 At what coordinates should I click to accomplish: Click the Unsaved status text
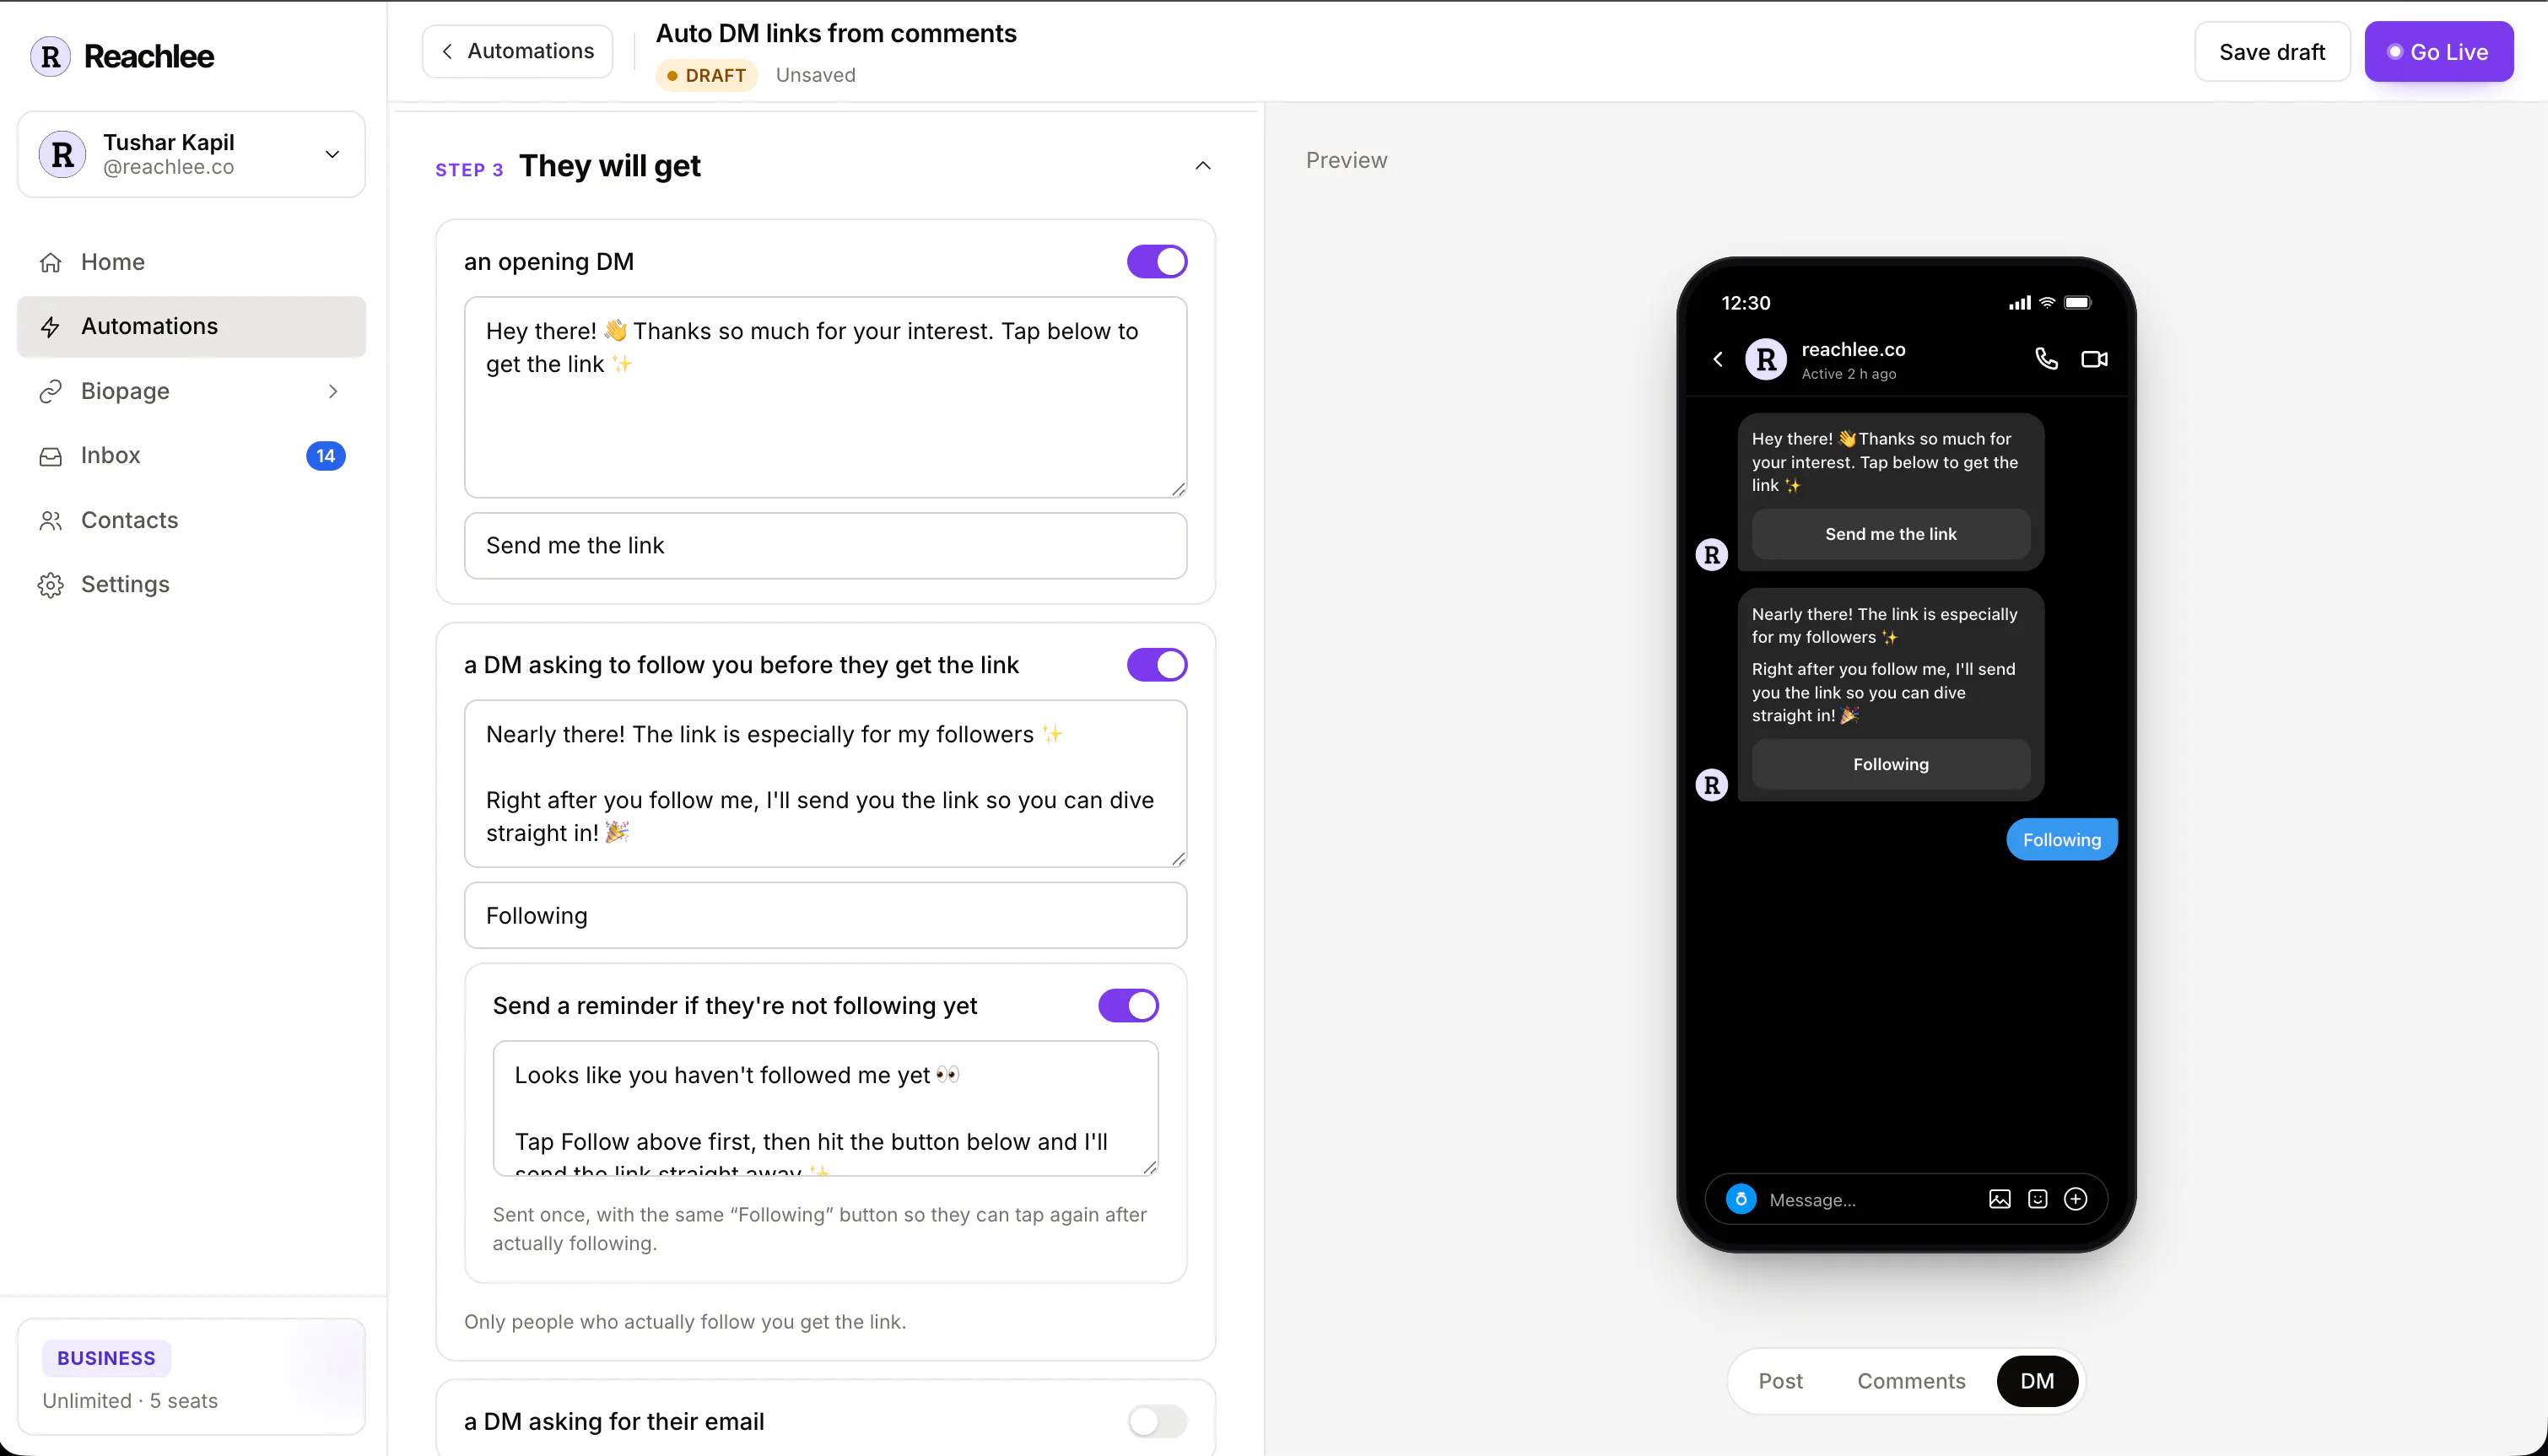click(815, 75)
